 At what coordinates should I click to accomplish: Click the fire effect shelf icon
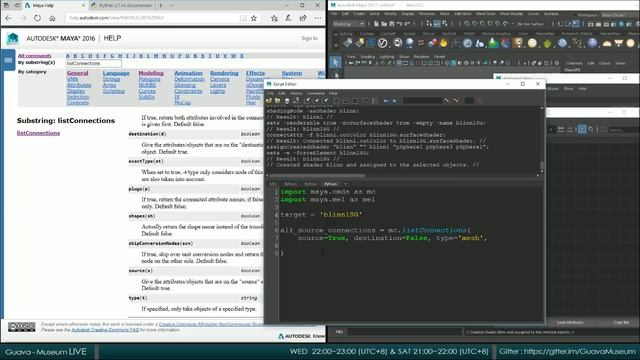[x=443, y=43]
